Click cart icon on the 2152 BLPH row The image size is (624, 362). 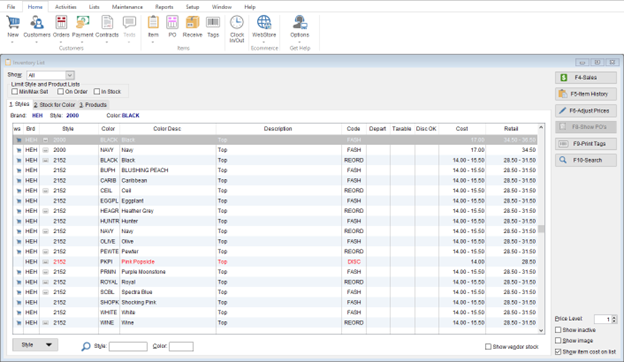coord(18,171)
